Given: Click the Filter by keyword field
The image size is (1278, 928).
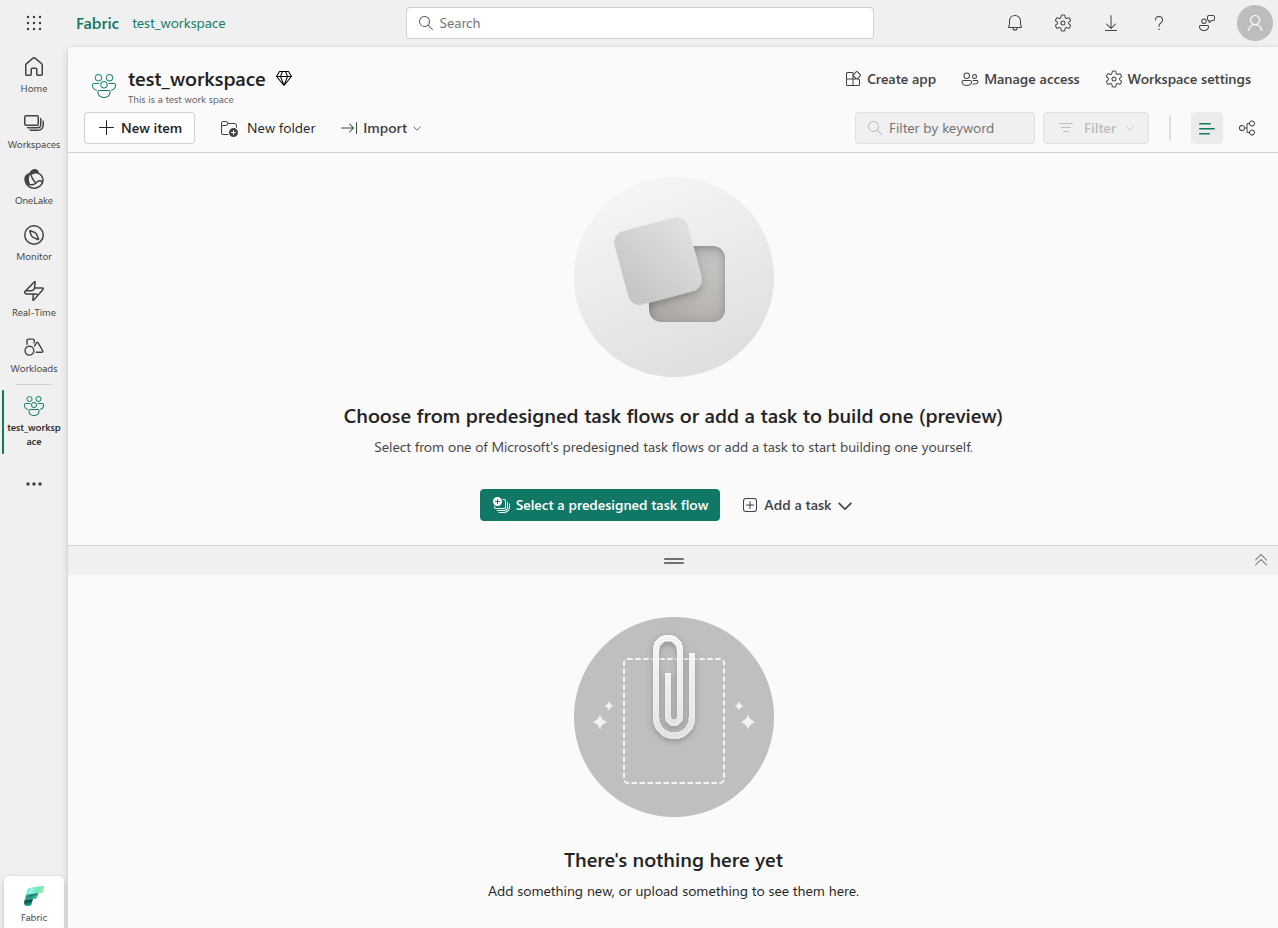Looking at the screenshot, I should point(945,128).
